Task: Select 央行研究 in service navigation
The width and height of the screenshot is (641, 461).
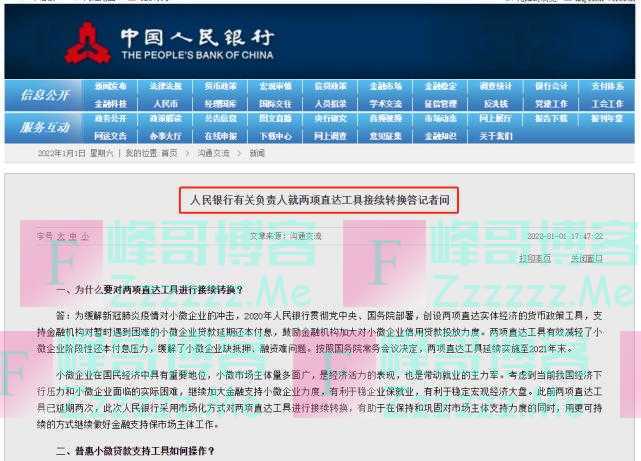Action: pos(331,119)
